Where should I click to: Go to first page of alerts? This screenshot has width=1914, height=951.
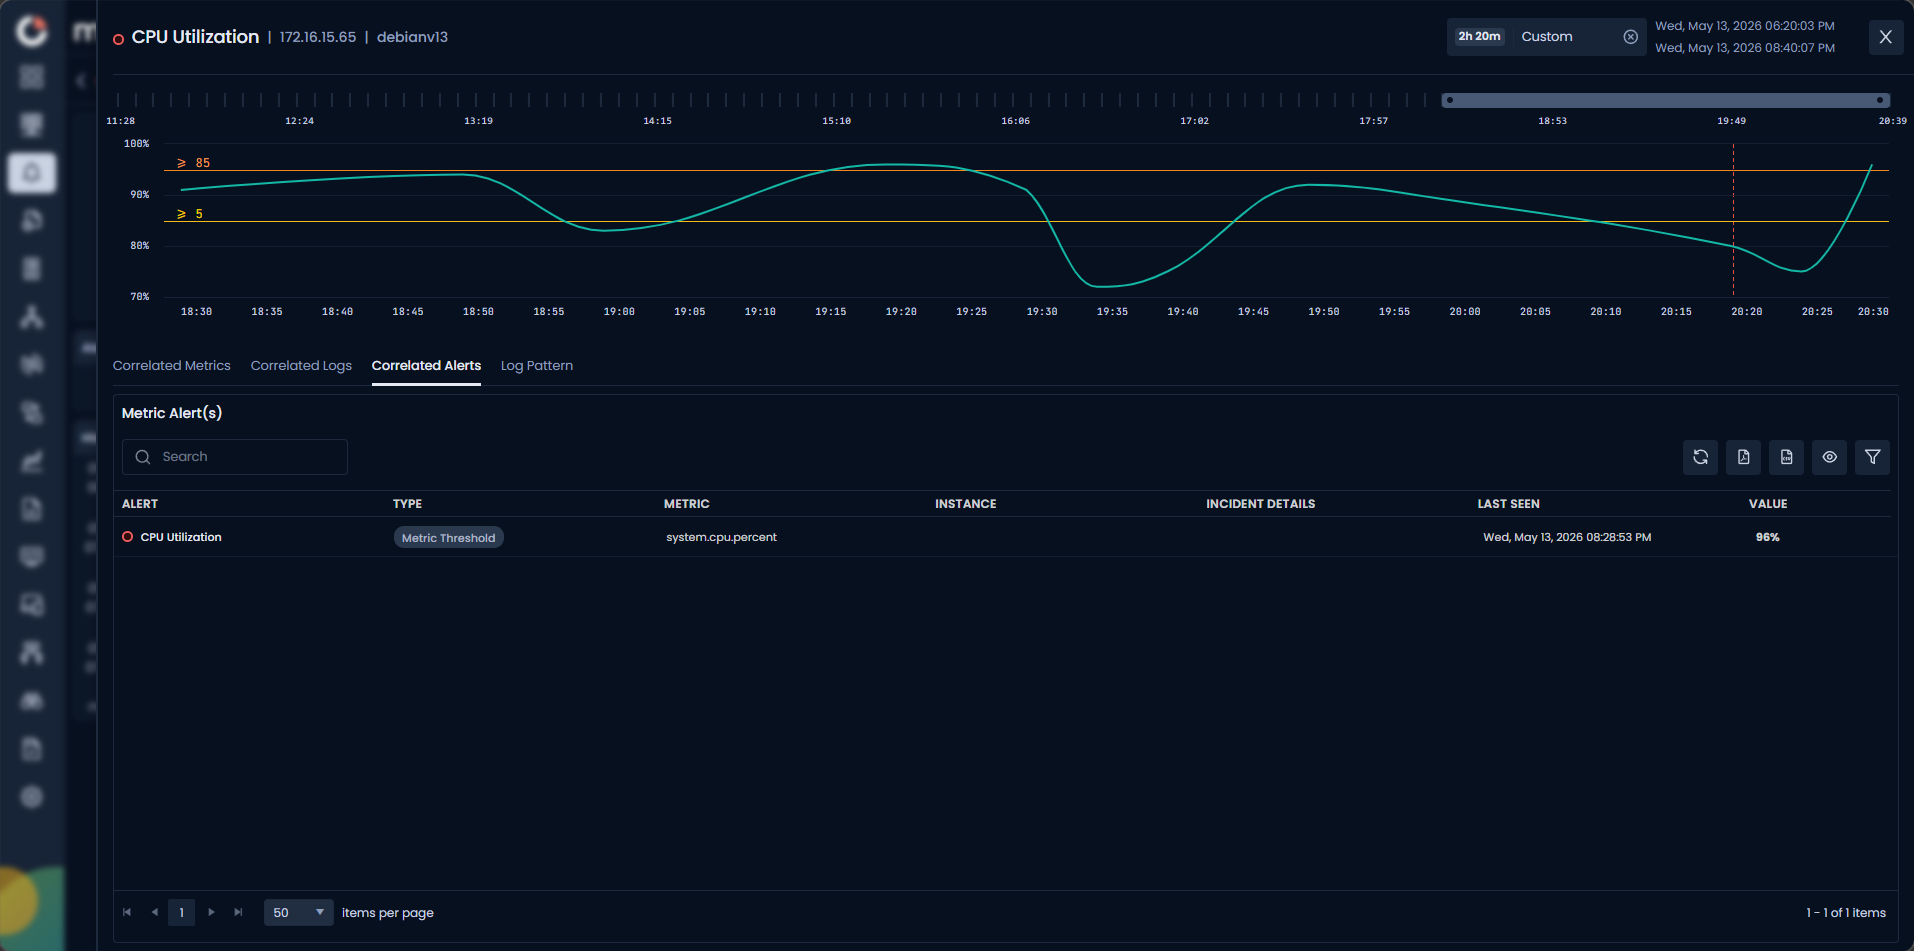click(127, 912)
